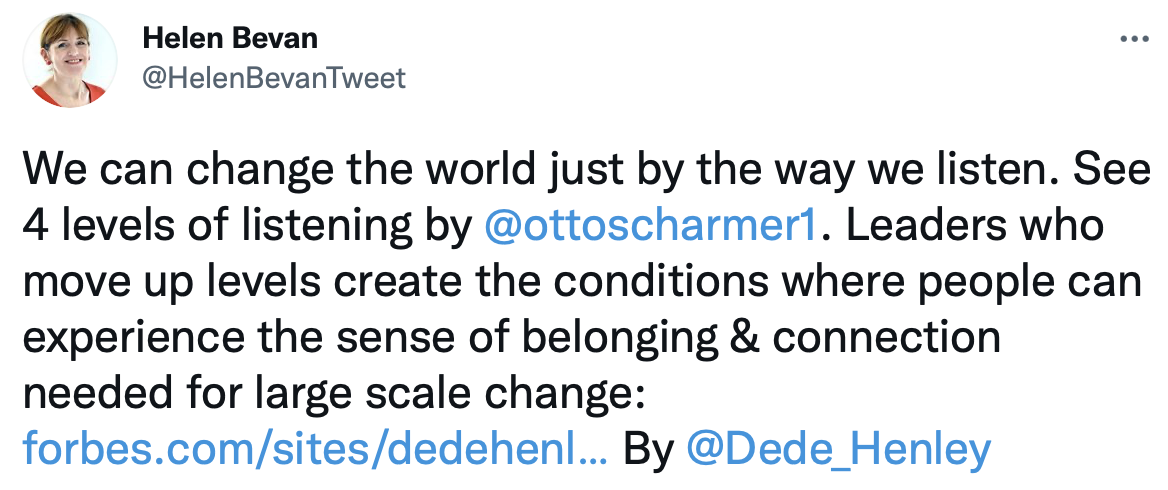Open Helen Bevan's profile via display name
The image size is (1168, 490).
click(230, 38)
